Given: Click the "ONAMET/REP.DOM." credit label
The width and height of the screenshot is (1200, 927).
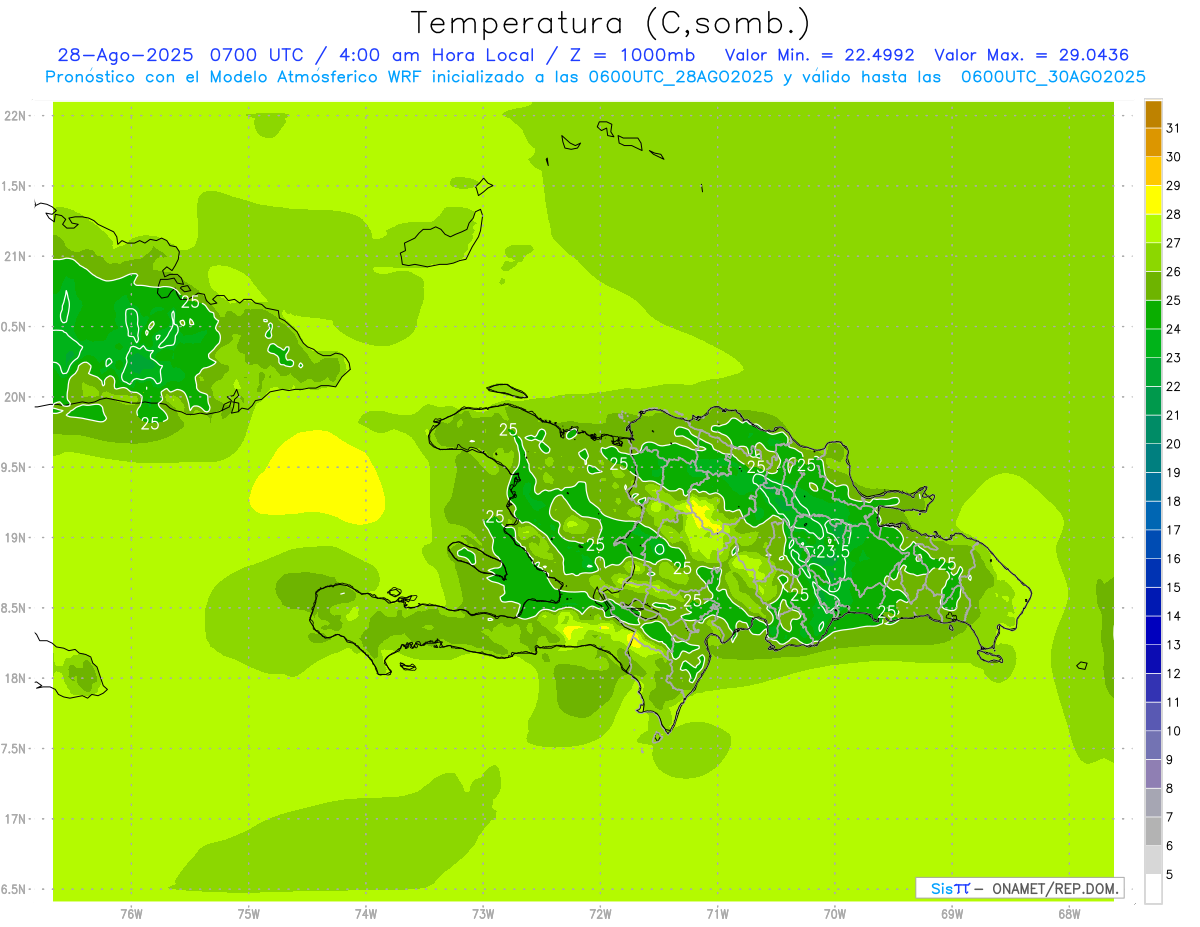Looking at the screenshot, I should point(1055,888).
